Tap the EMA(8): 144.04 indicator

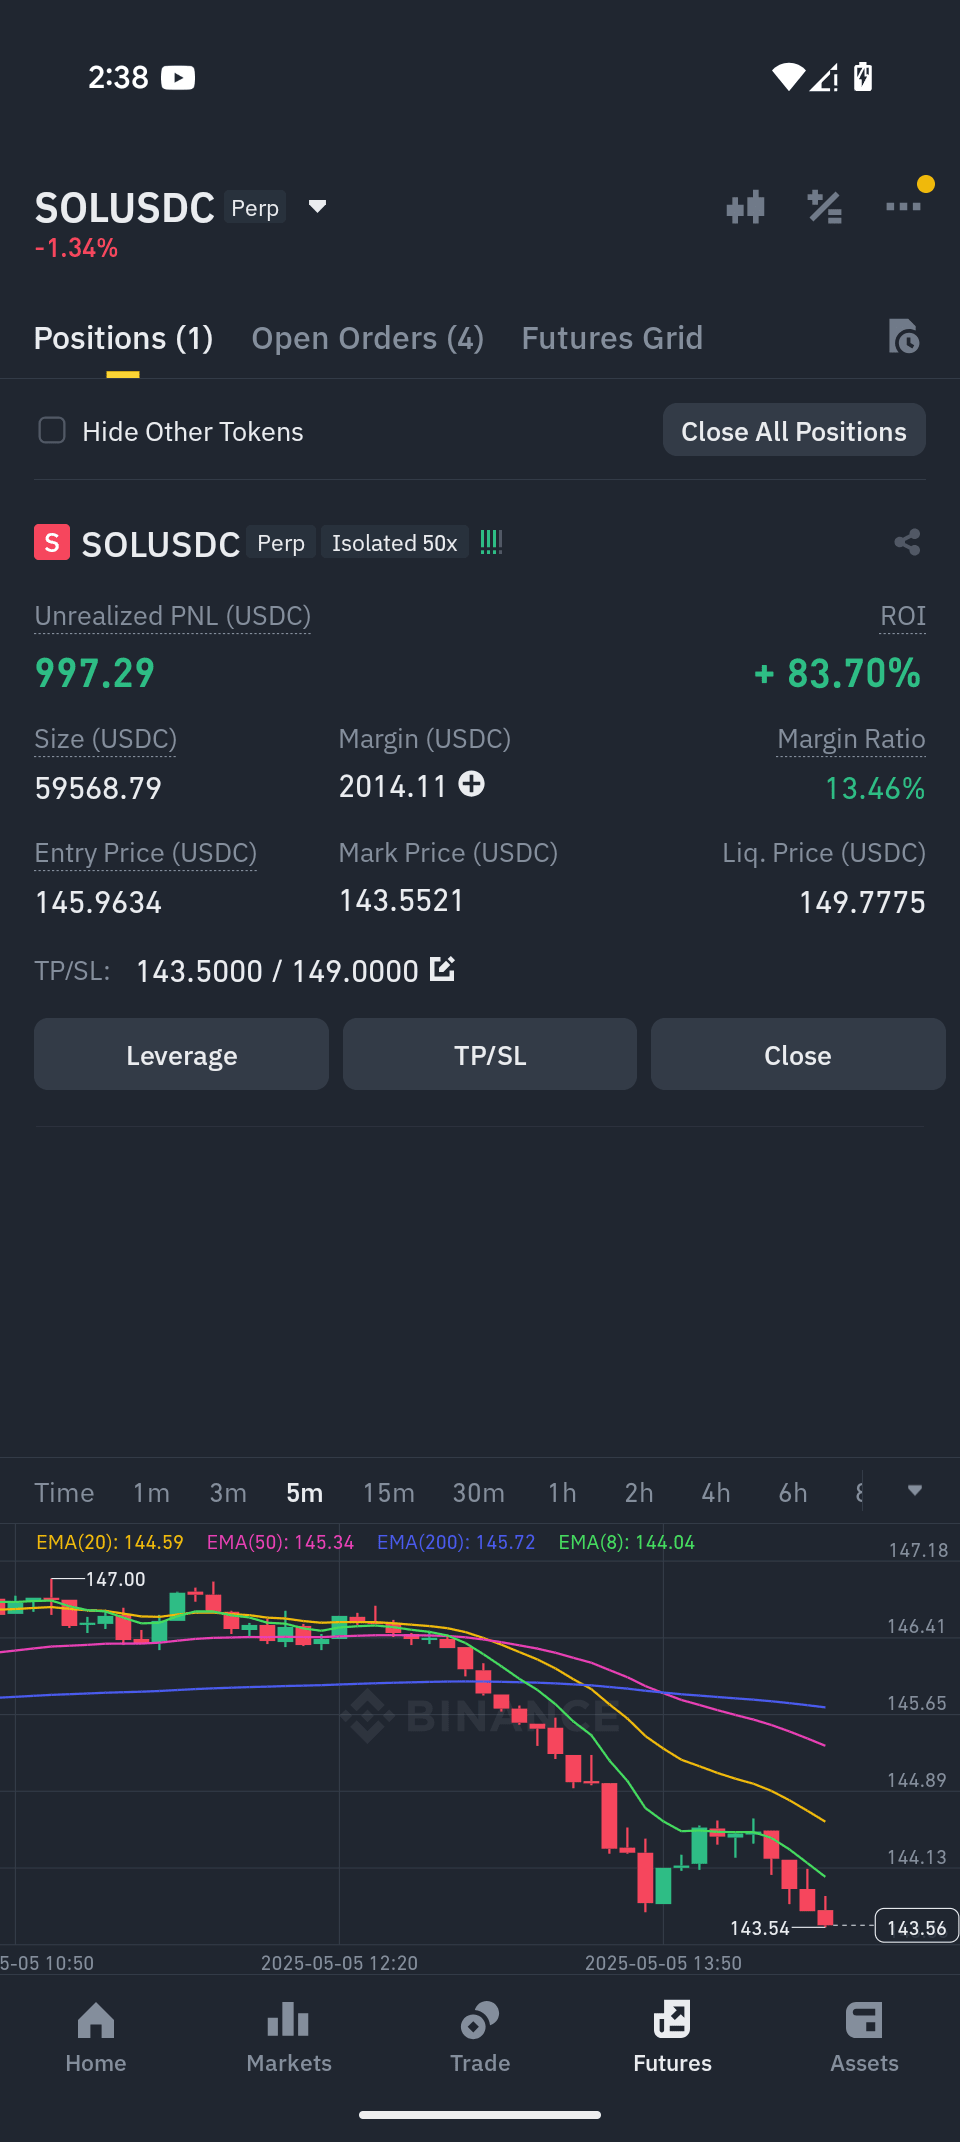pyautogui.click(x=626, y=1542)
